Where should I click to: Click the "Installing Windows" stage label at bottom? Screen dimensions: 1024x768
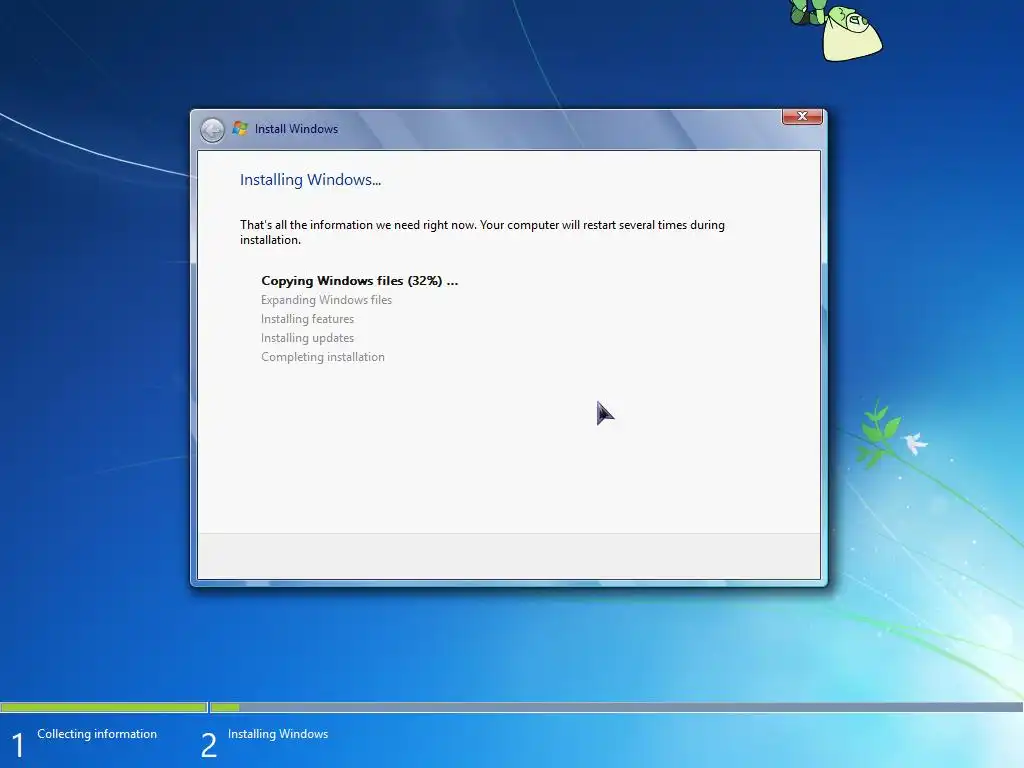pyautogui.click(x=278, y=734)
